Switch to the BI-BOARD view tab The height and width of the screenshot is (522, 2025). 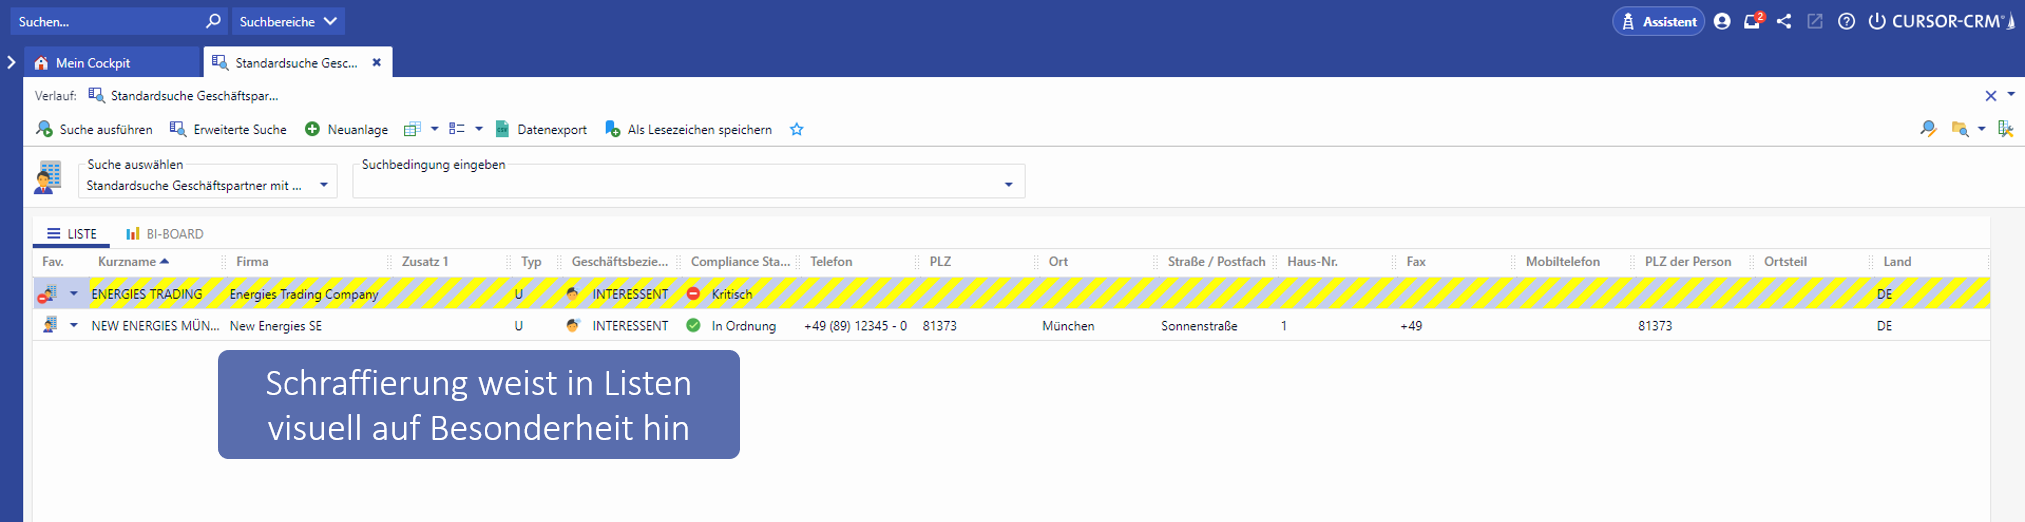coord(165,234)
